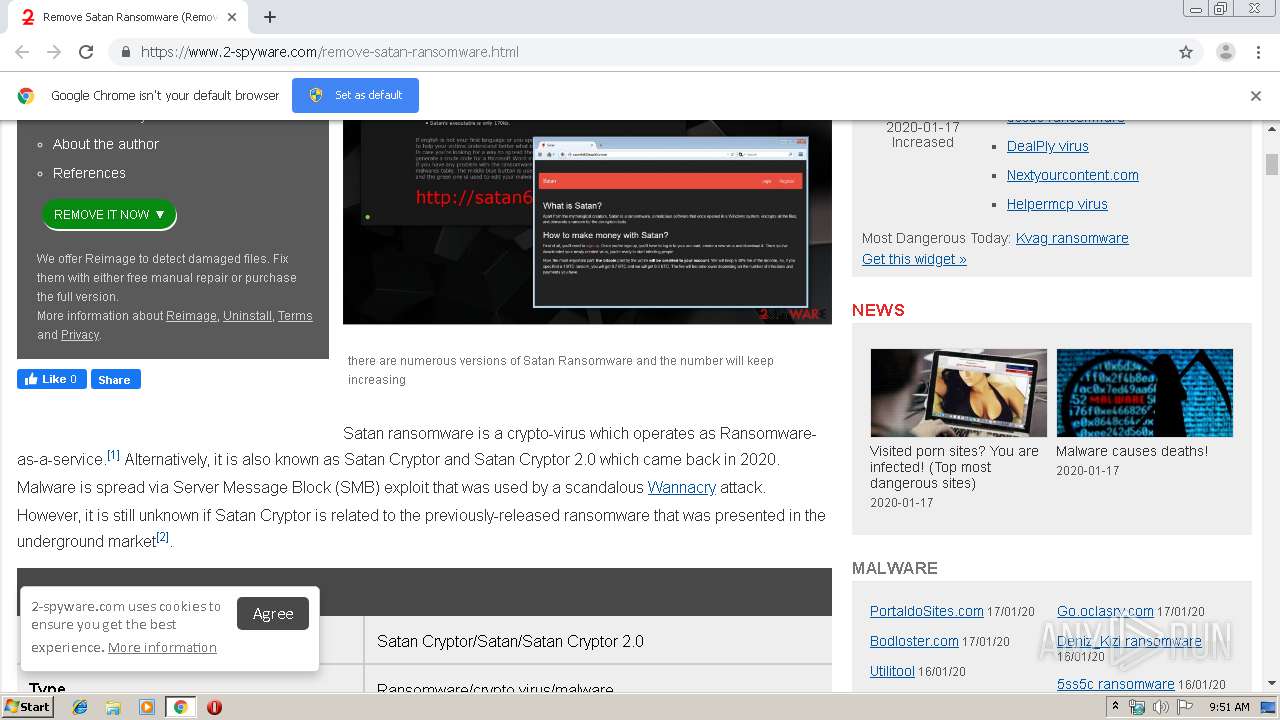This screenshot has width=1280, height=720.
Task: Click the site padlock icon
Action: point(125,52)
